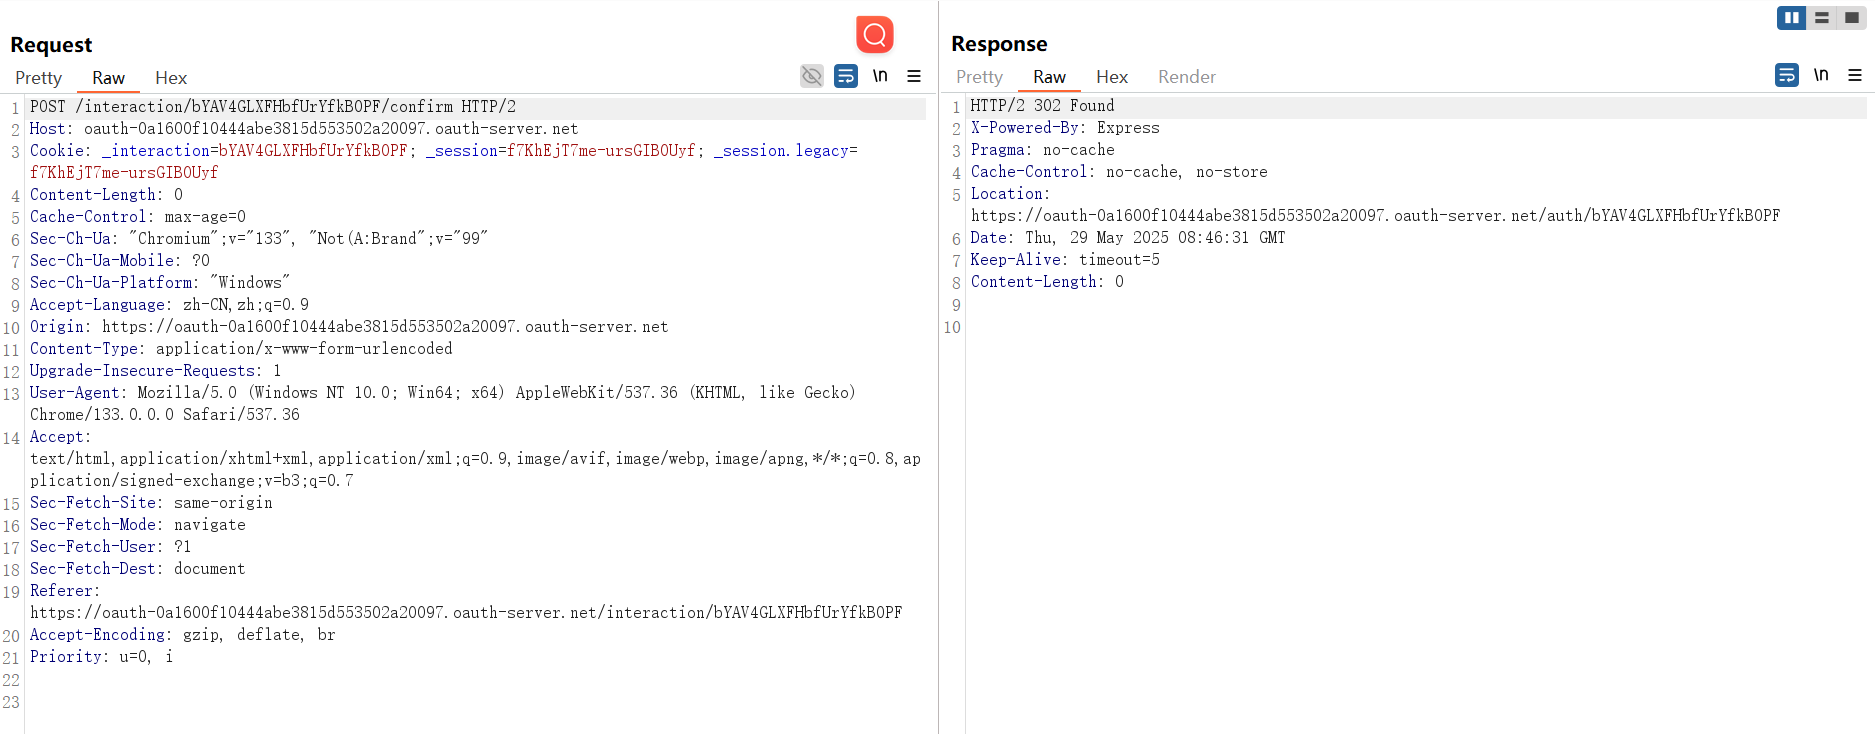Toggle word wrap in the Request panel
The width and height of the screenshot is (1875, 734).
coord(846,76)
